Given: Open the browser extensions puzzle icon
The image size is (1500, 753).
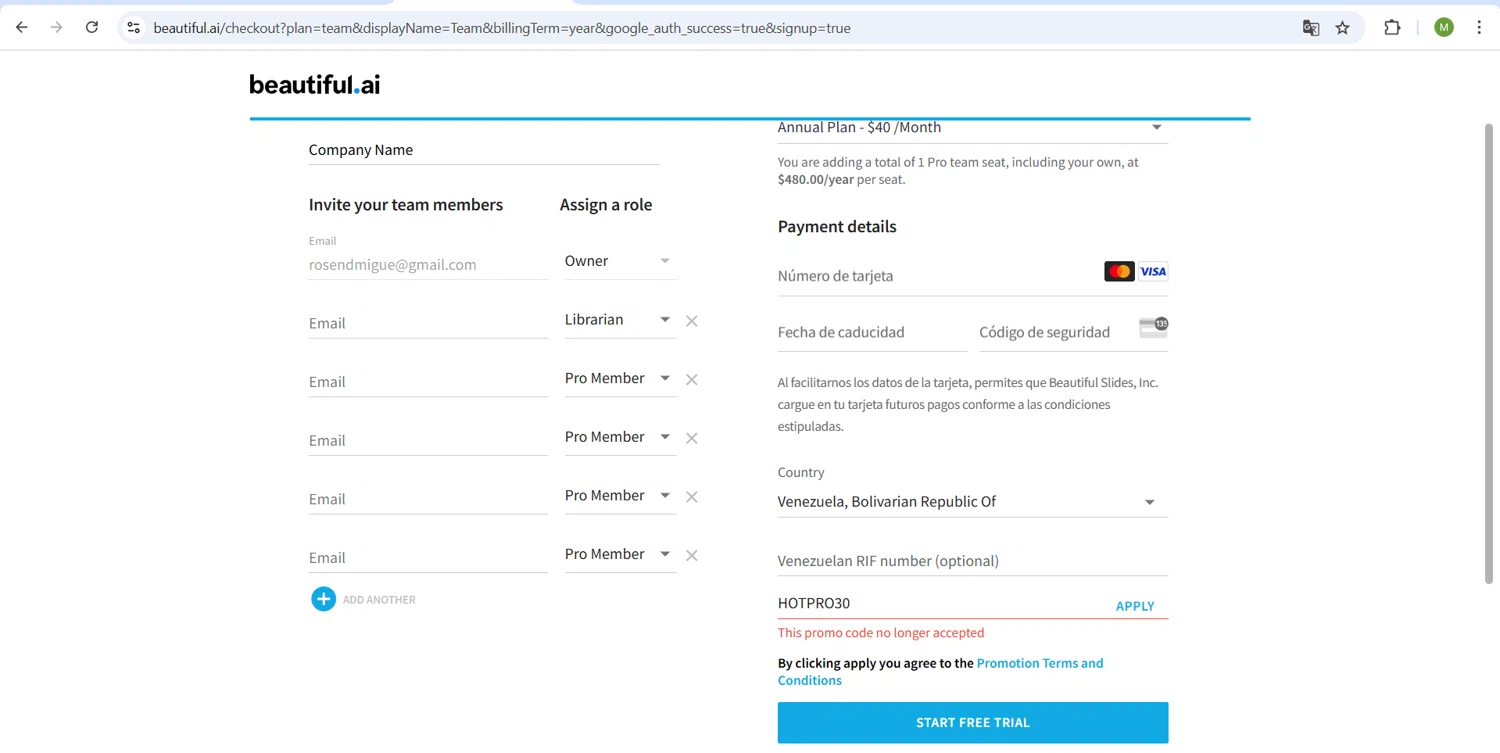Looking at the screenshot, I should click(x=1392, y=28).
